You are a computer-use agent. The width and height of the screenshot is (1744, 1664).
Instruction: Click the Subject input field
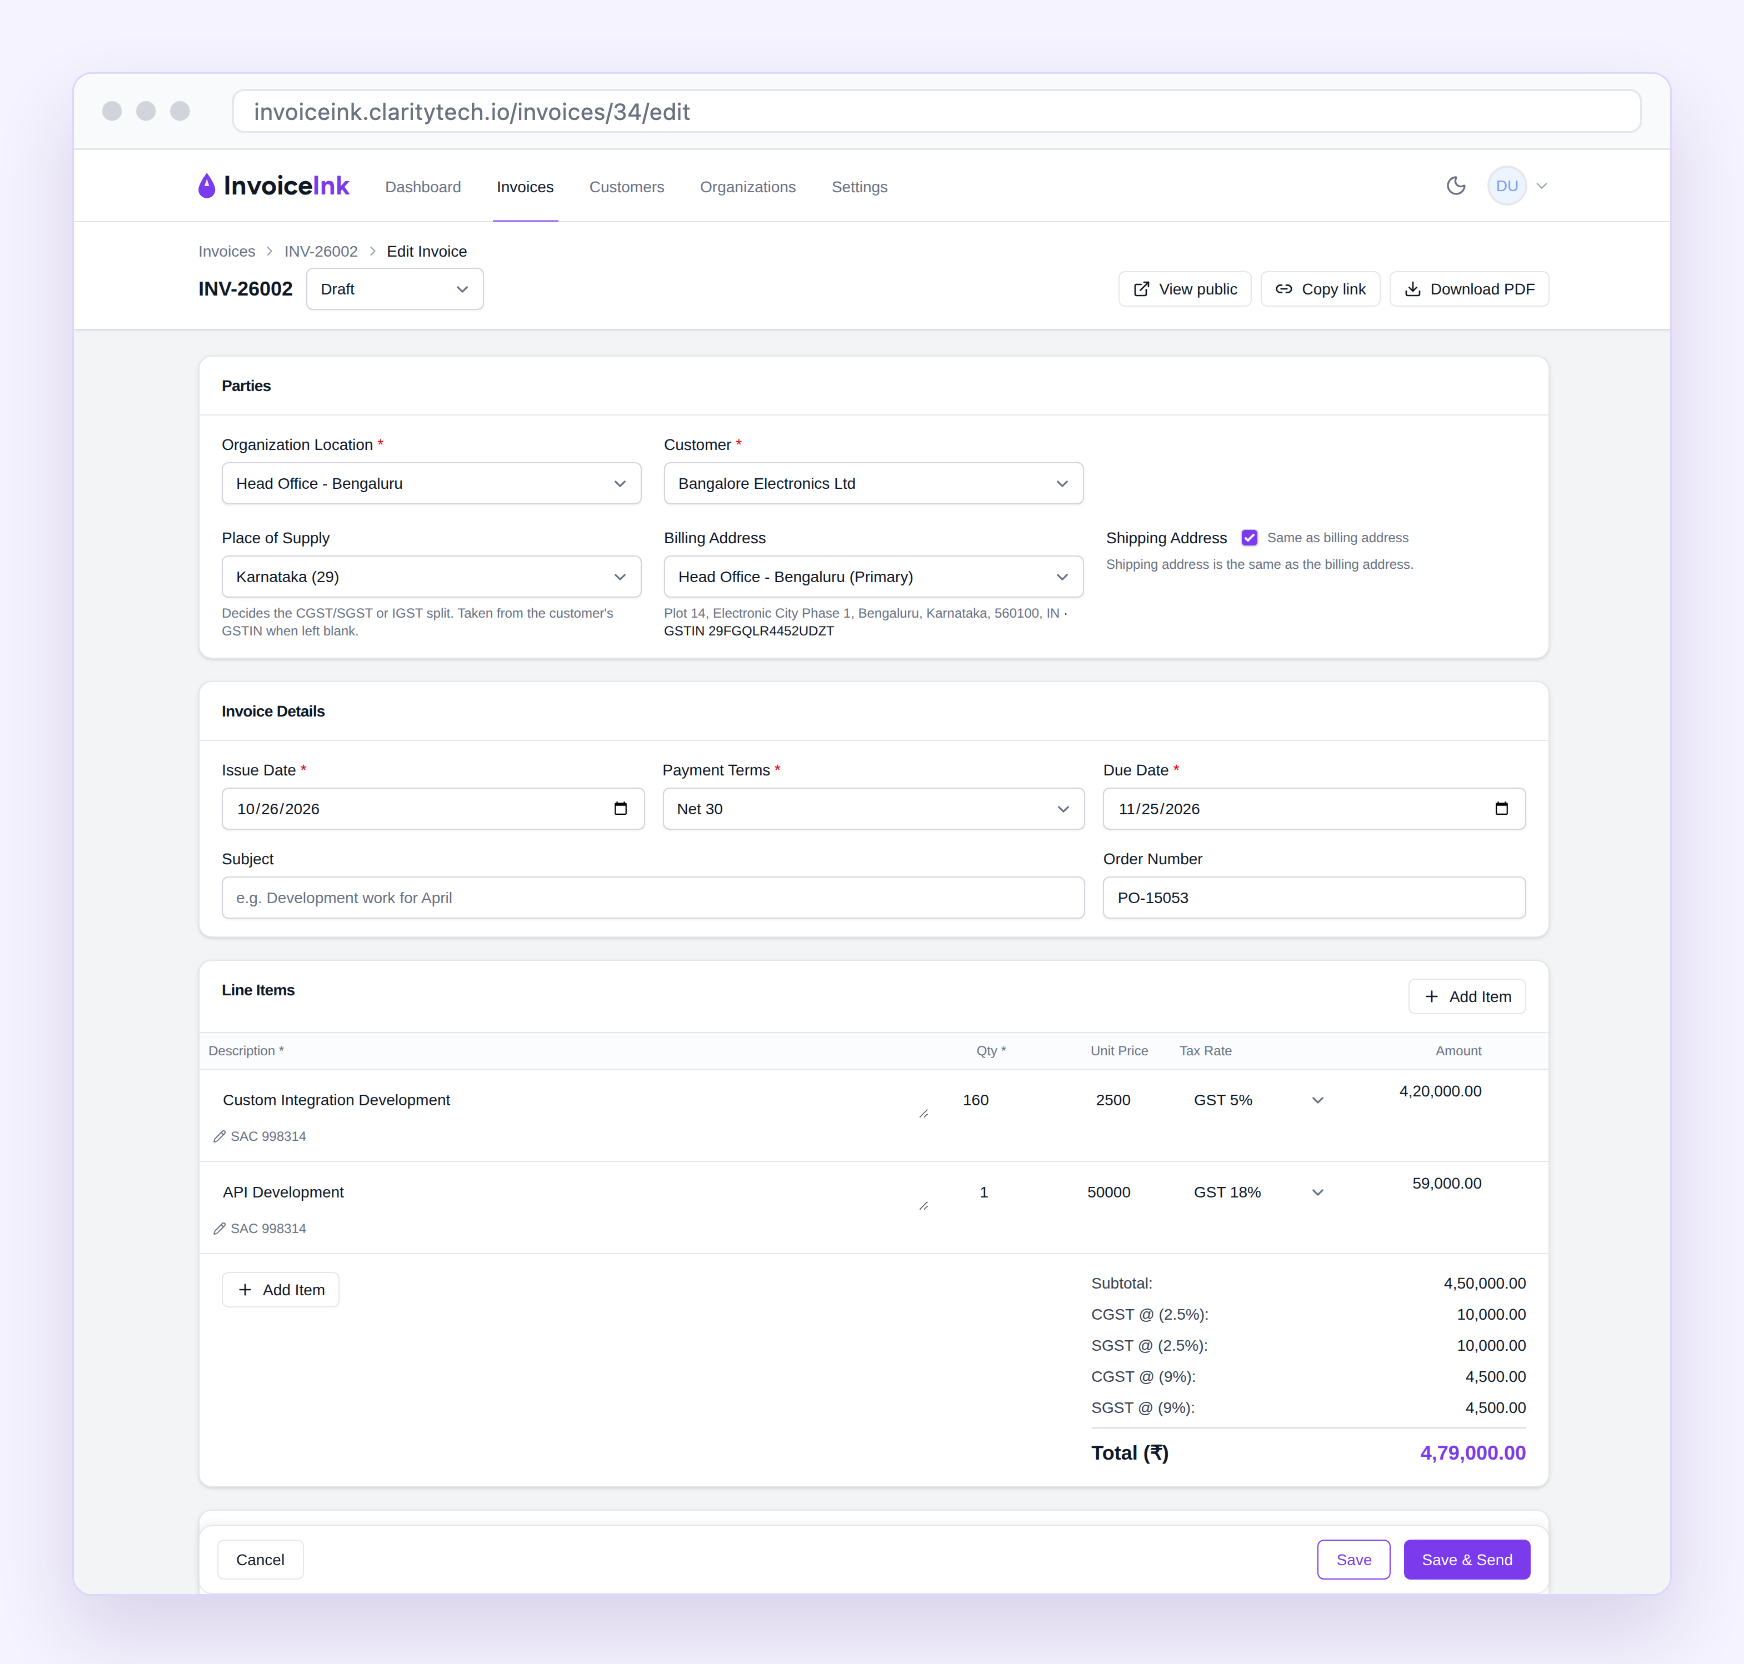pyautogui.click(x=653, y=898)
